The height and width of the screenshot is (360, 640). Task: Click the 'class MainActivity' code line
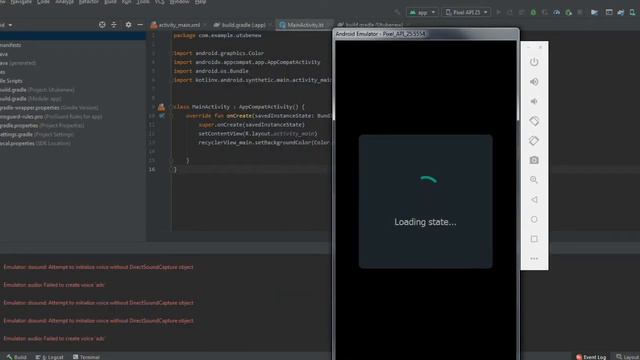tap(239, 107)
